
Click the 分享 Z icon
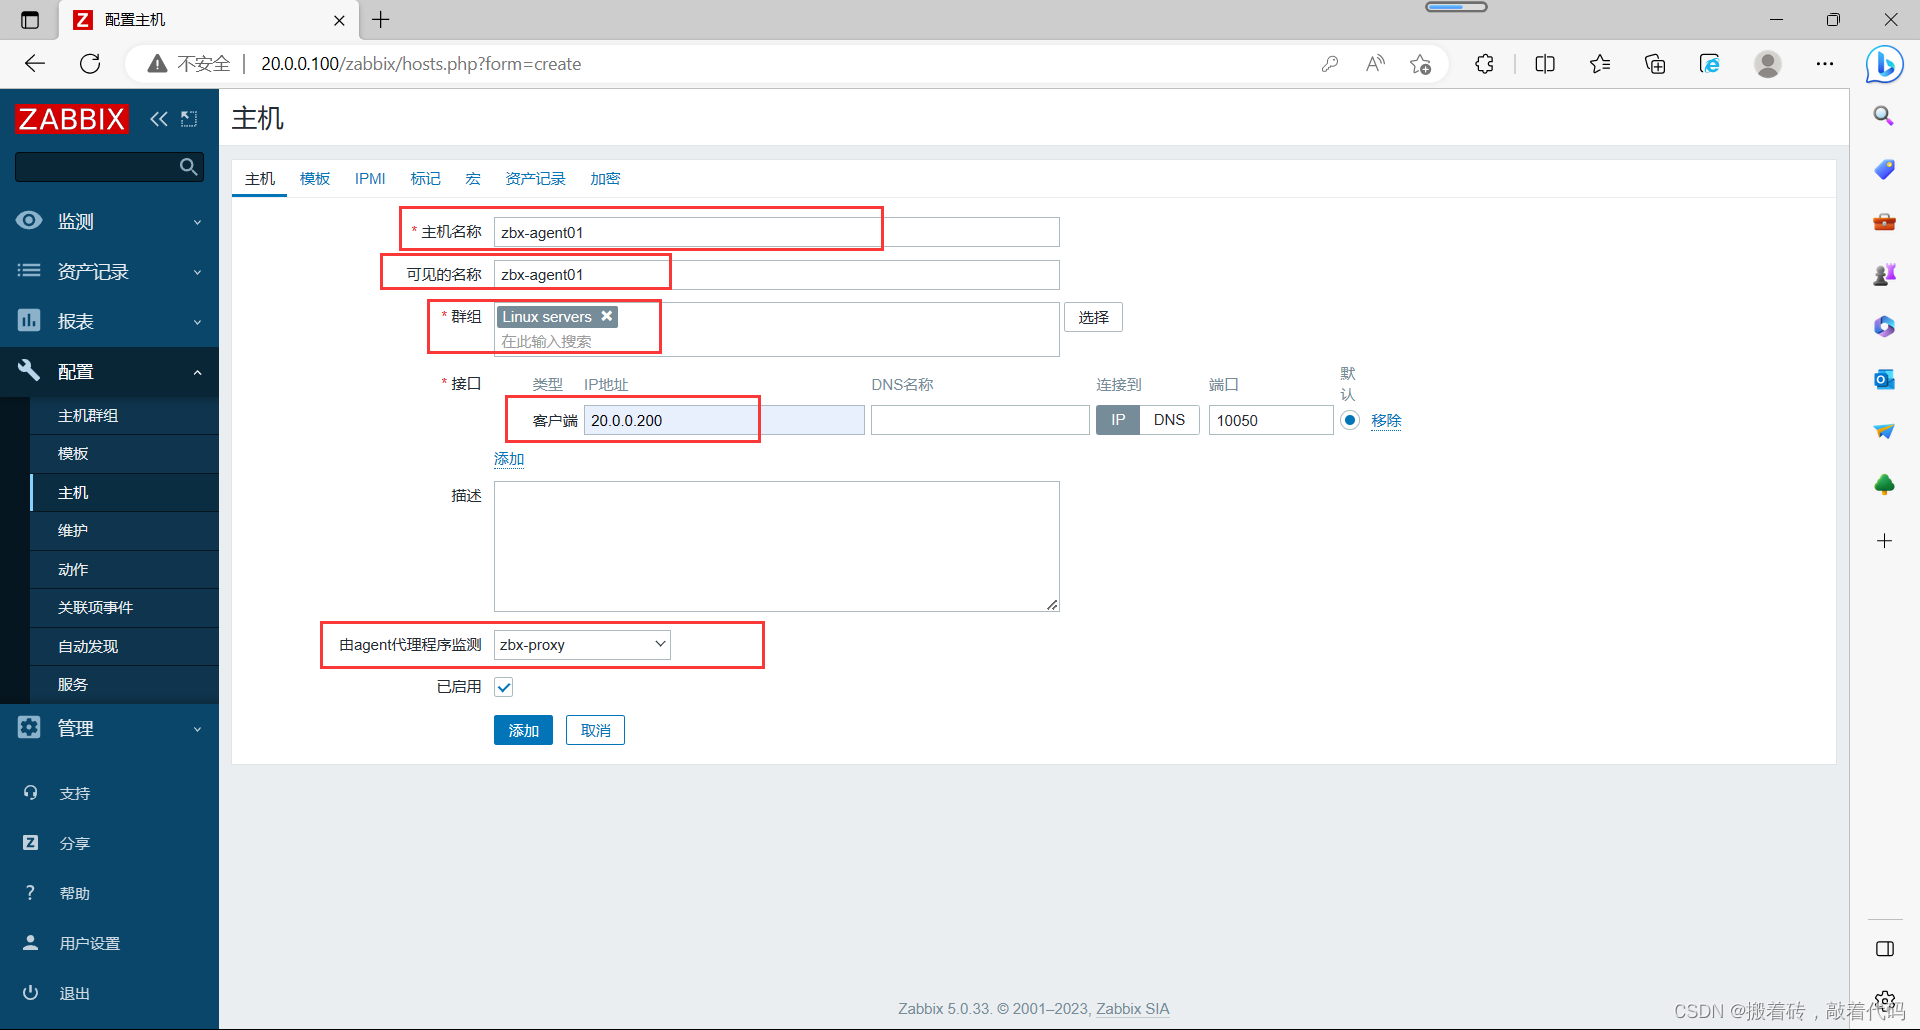click(x=30, y=842)
